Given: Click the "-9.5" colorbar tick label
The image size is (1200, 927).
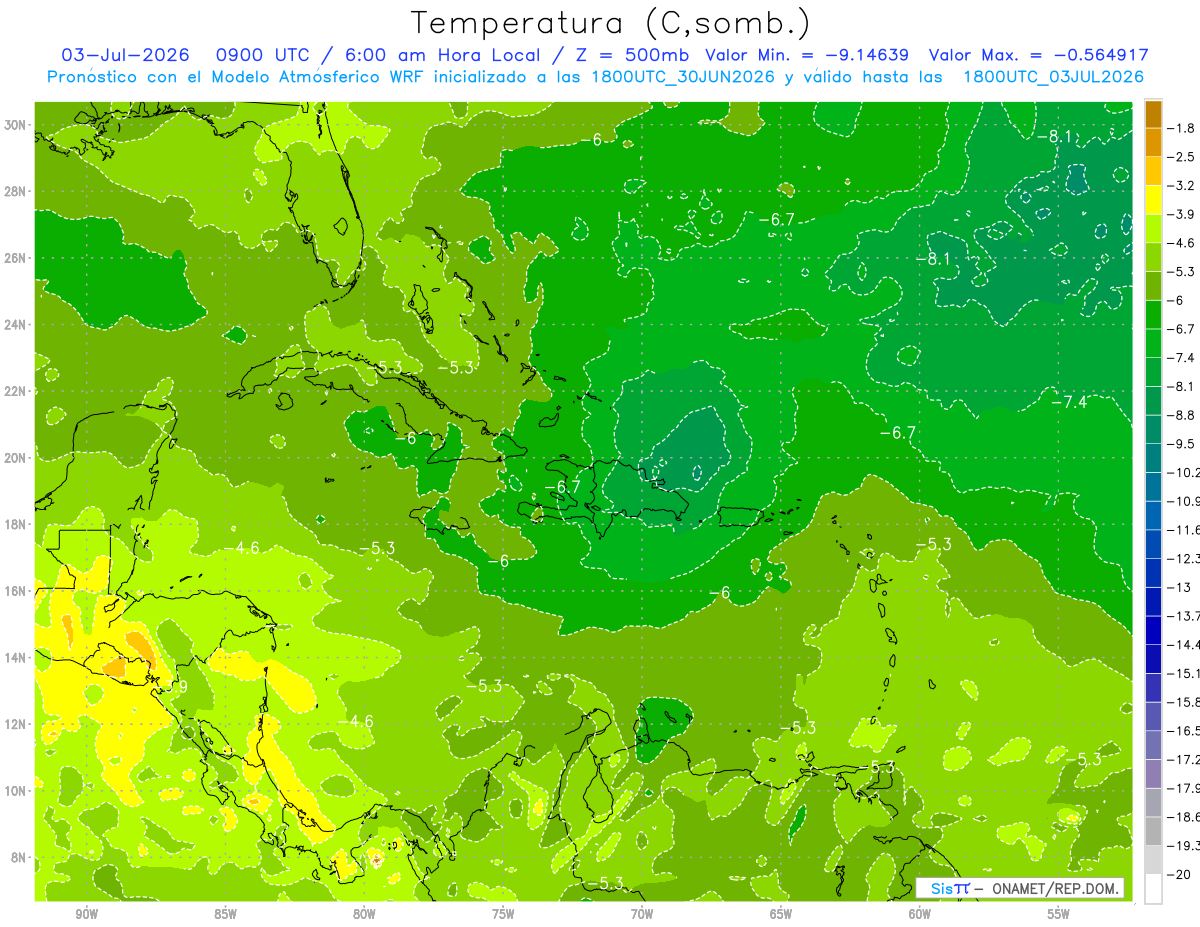Looking at the screenshot, I should pos(1182,444).
